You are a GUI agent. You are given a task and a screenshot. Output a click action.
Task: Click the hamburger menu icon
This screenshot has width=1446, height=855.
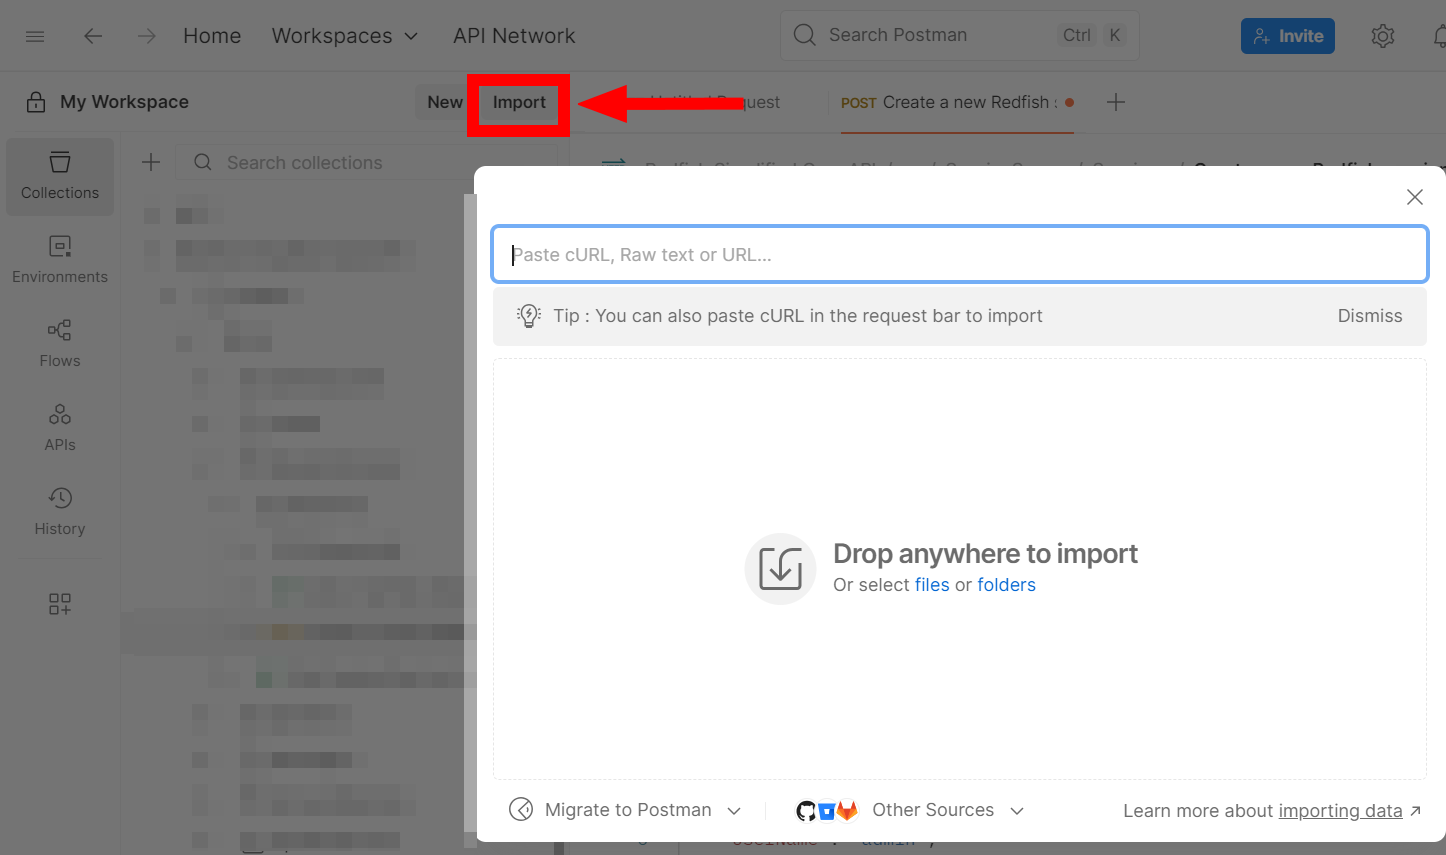point(35,36)
